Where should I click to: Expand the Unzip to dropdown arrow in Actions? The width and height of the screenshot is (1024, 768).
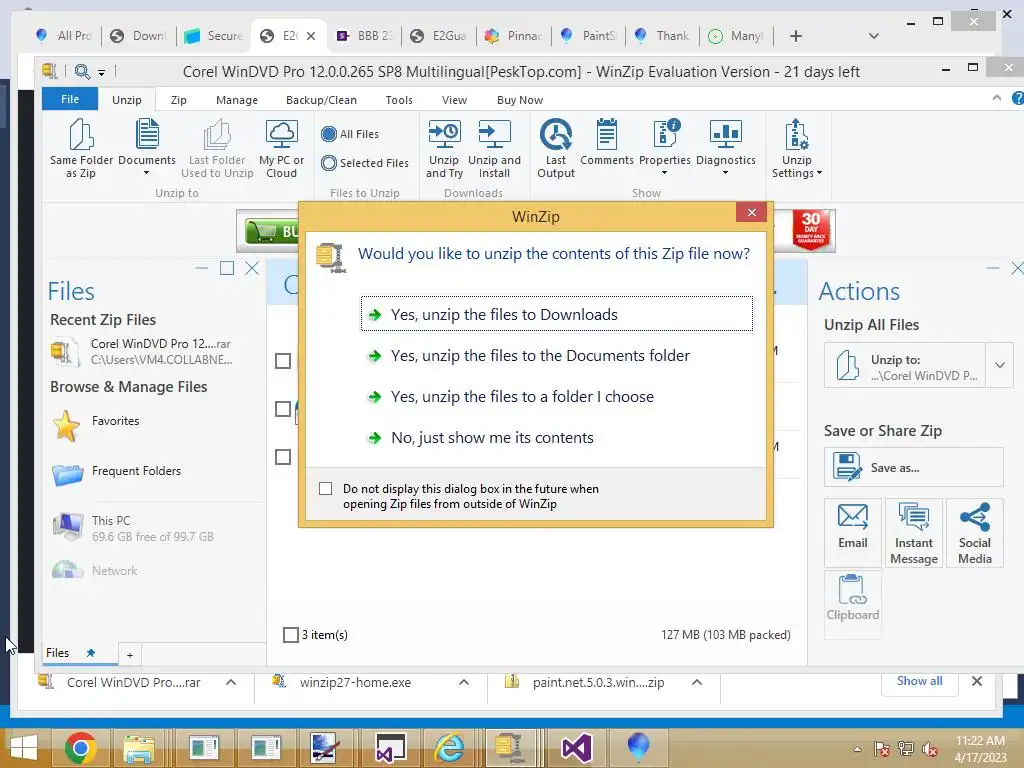click(x=1000, y=365)
